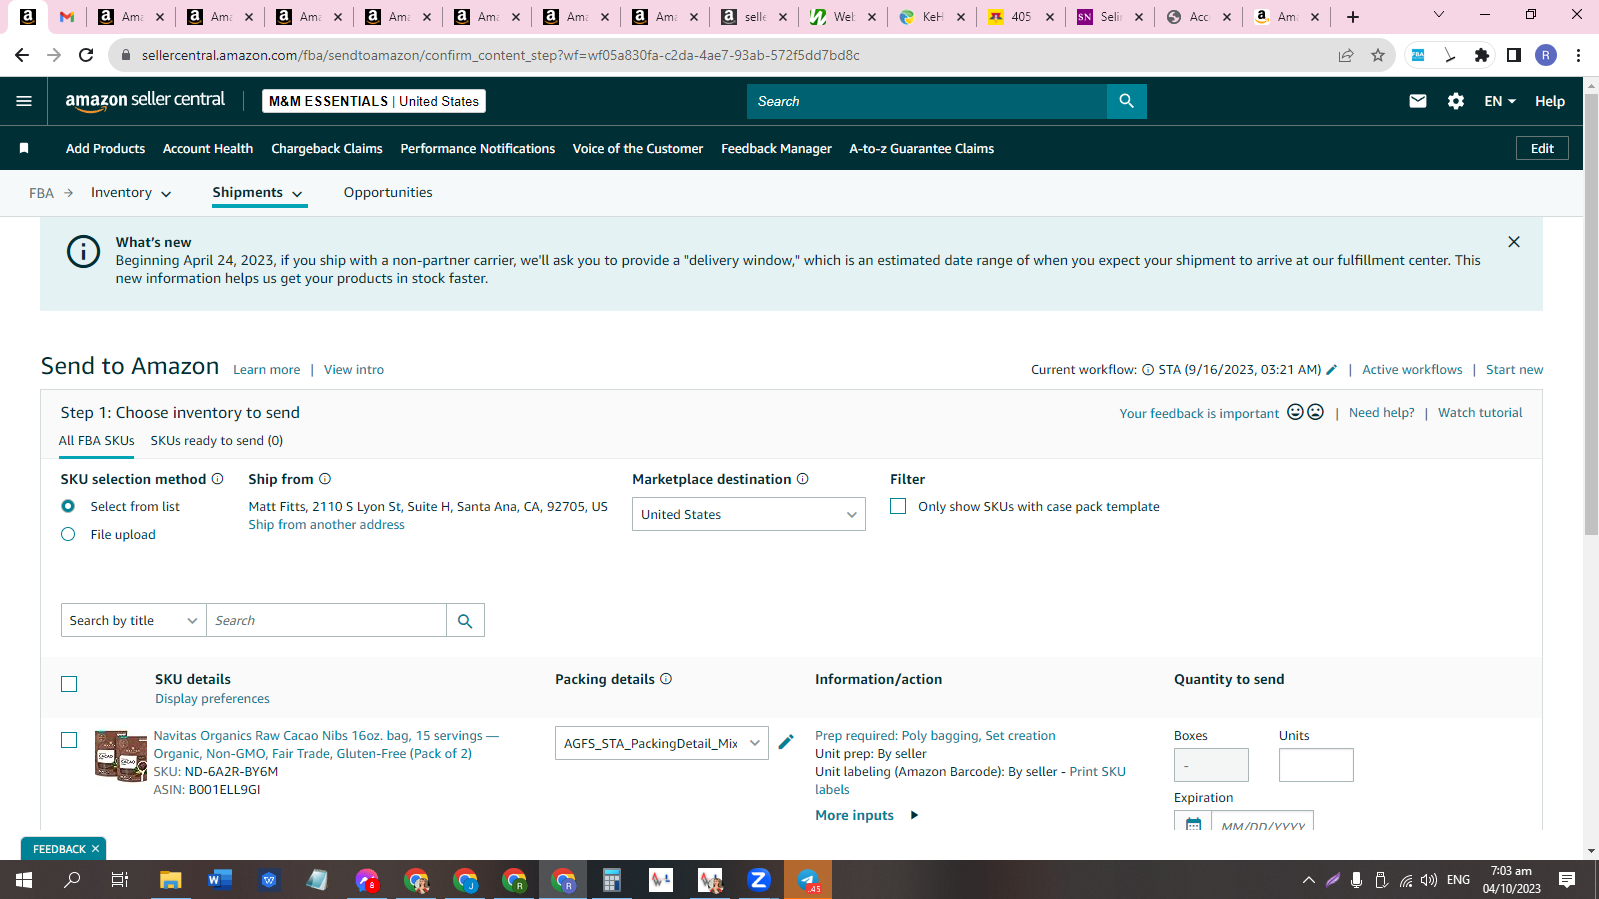Viewport: 1599px width, 899px height.
Task: Click the info icon next to SKU selection method
Action: pyautogui.click(x=217, y=479)
